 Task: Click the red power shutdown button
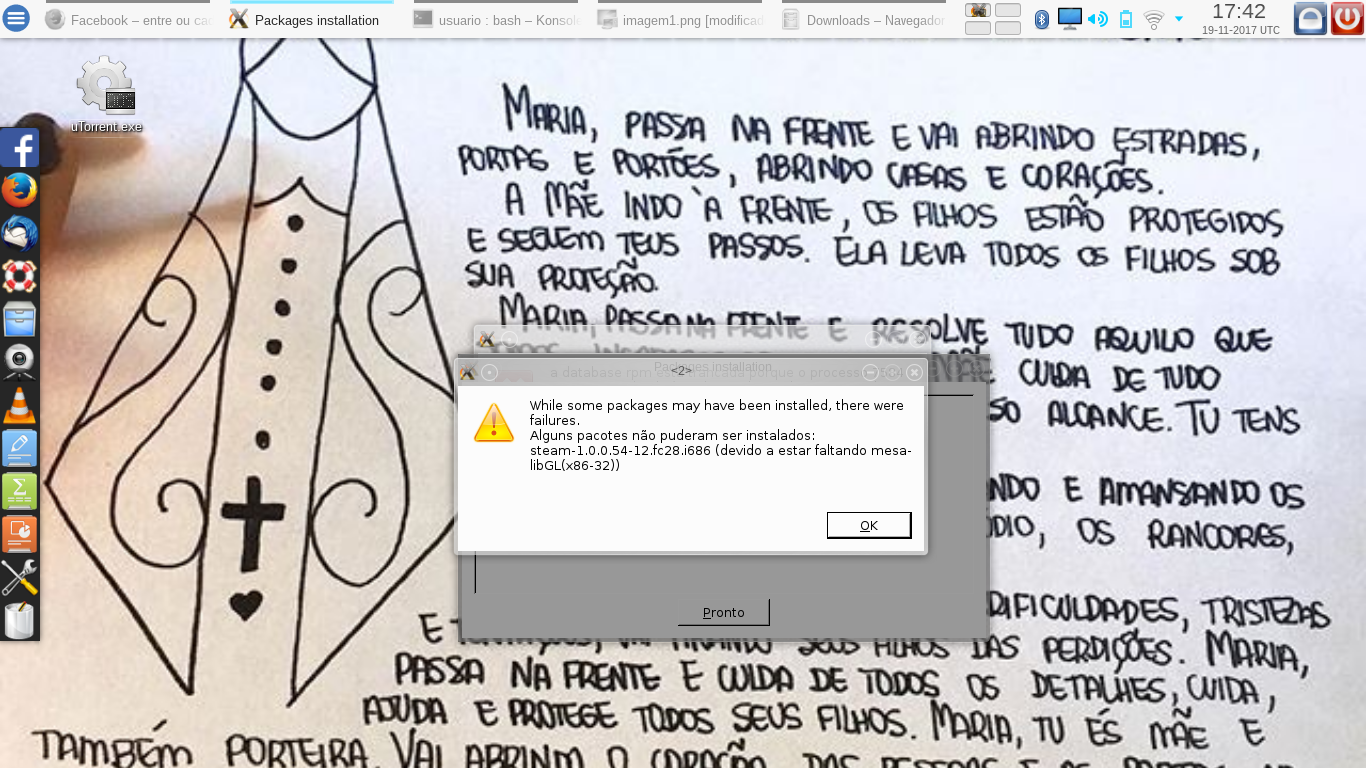pos(1347,18)
